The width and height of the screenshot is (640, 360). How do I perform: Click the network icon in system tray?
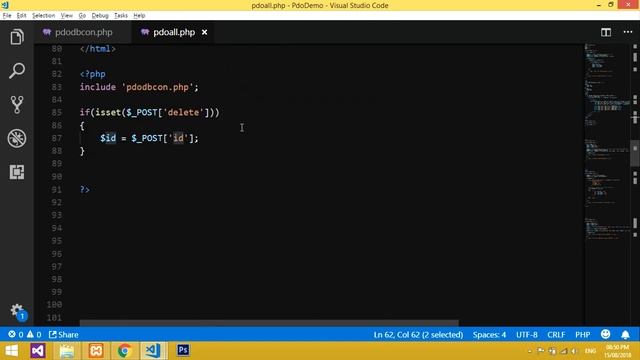[564, 351]
